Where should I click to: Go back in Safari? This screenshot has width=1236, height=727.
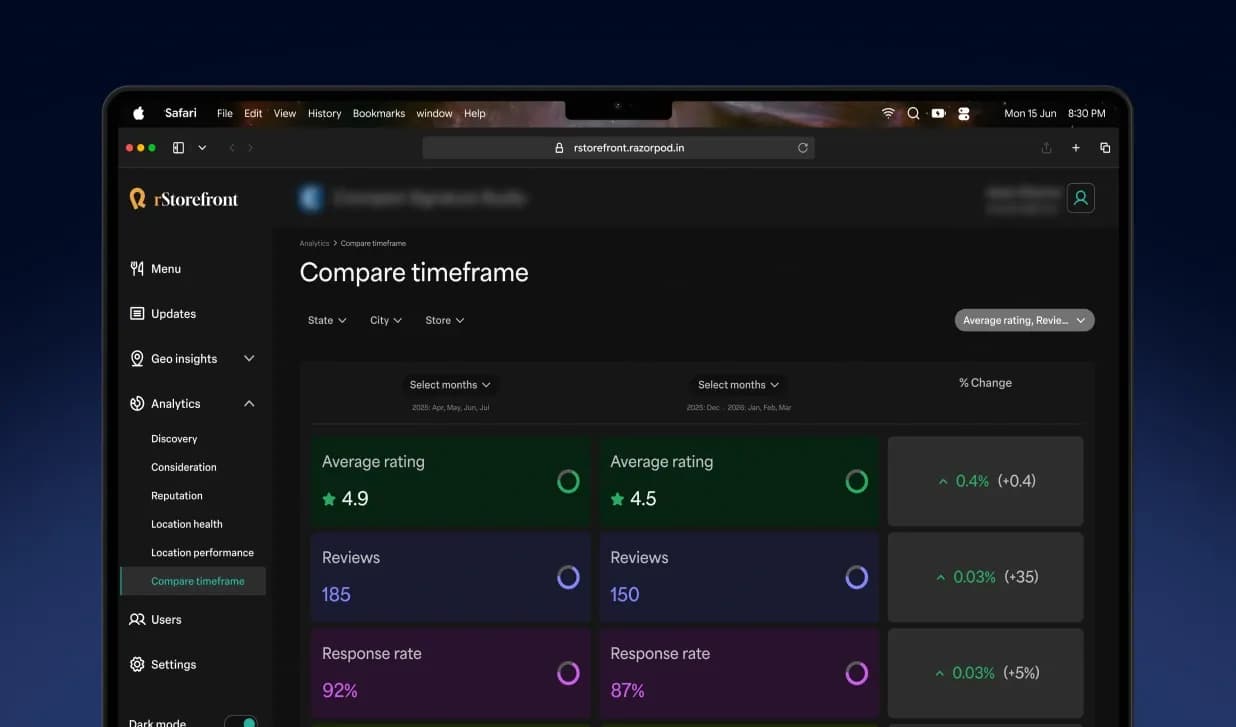[x=232, y=148]
